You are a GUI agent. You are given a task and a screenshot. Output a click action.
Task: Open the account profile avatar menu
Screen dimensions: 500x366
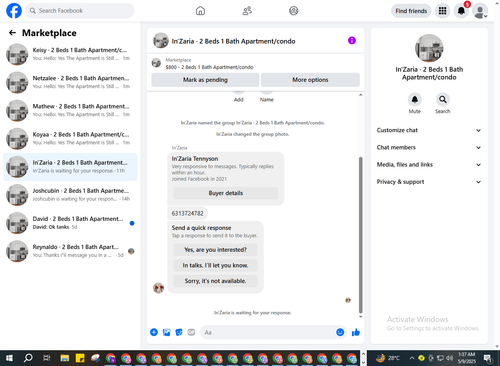[480, 11]
